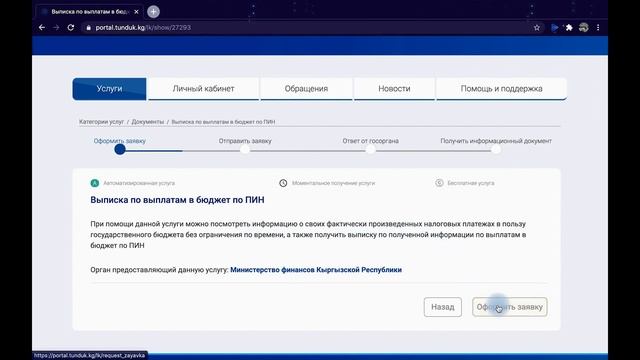Click the 'Ответ от госоргана' step label
This screenshot has width=640, height=360.
tap(370, 141)
